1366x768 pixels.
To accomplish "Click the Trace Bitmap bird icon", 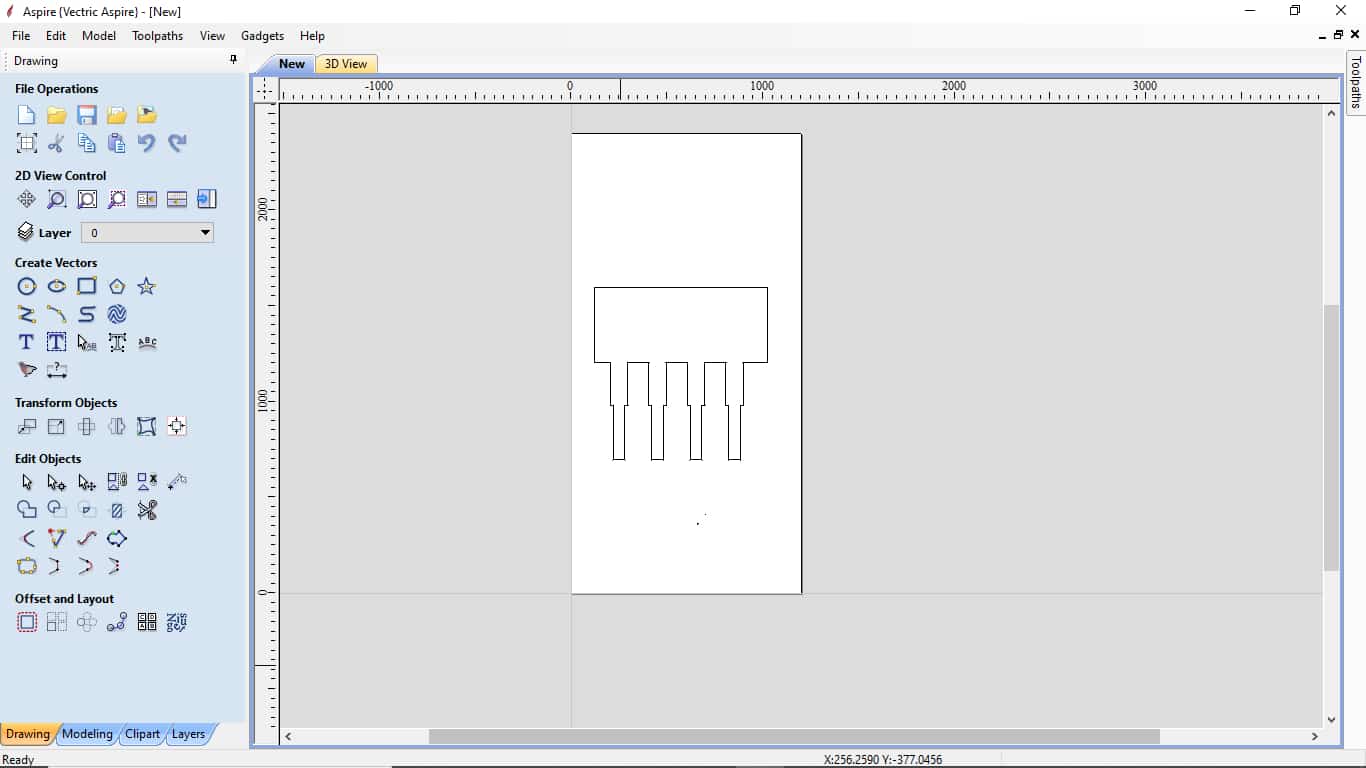I will [x=27, y=371].
